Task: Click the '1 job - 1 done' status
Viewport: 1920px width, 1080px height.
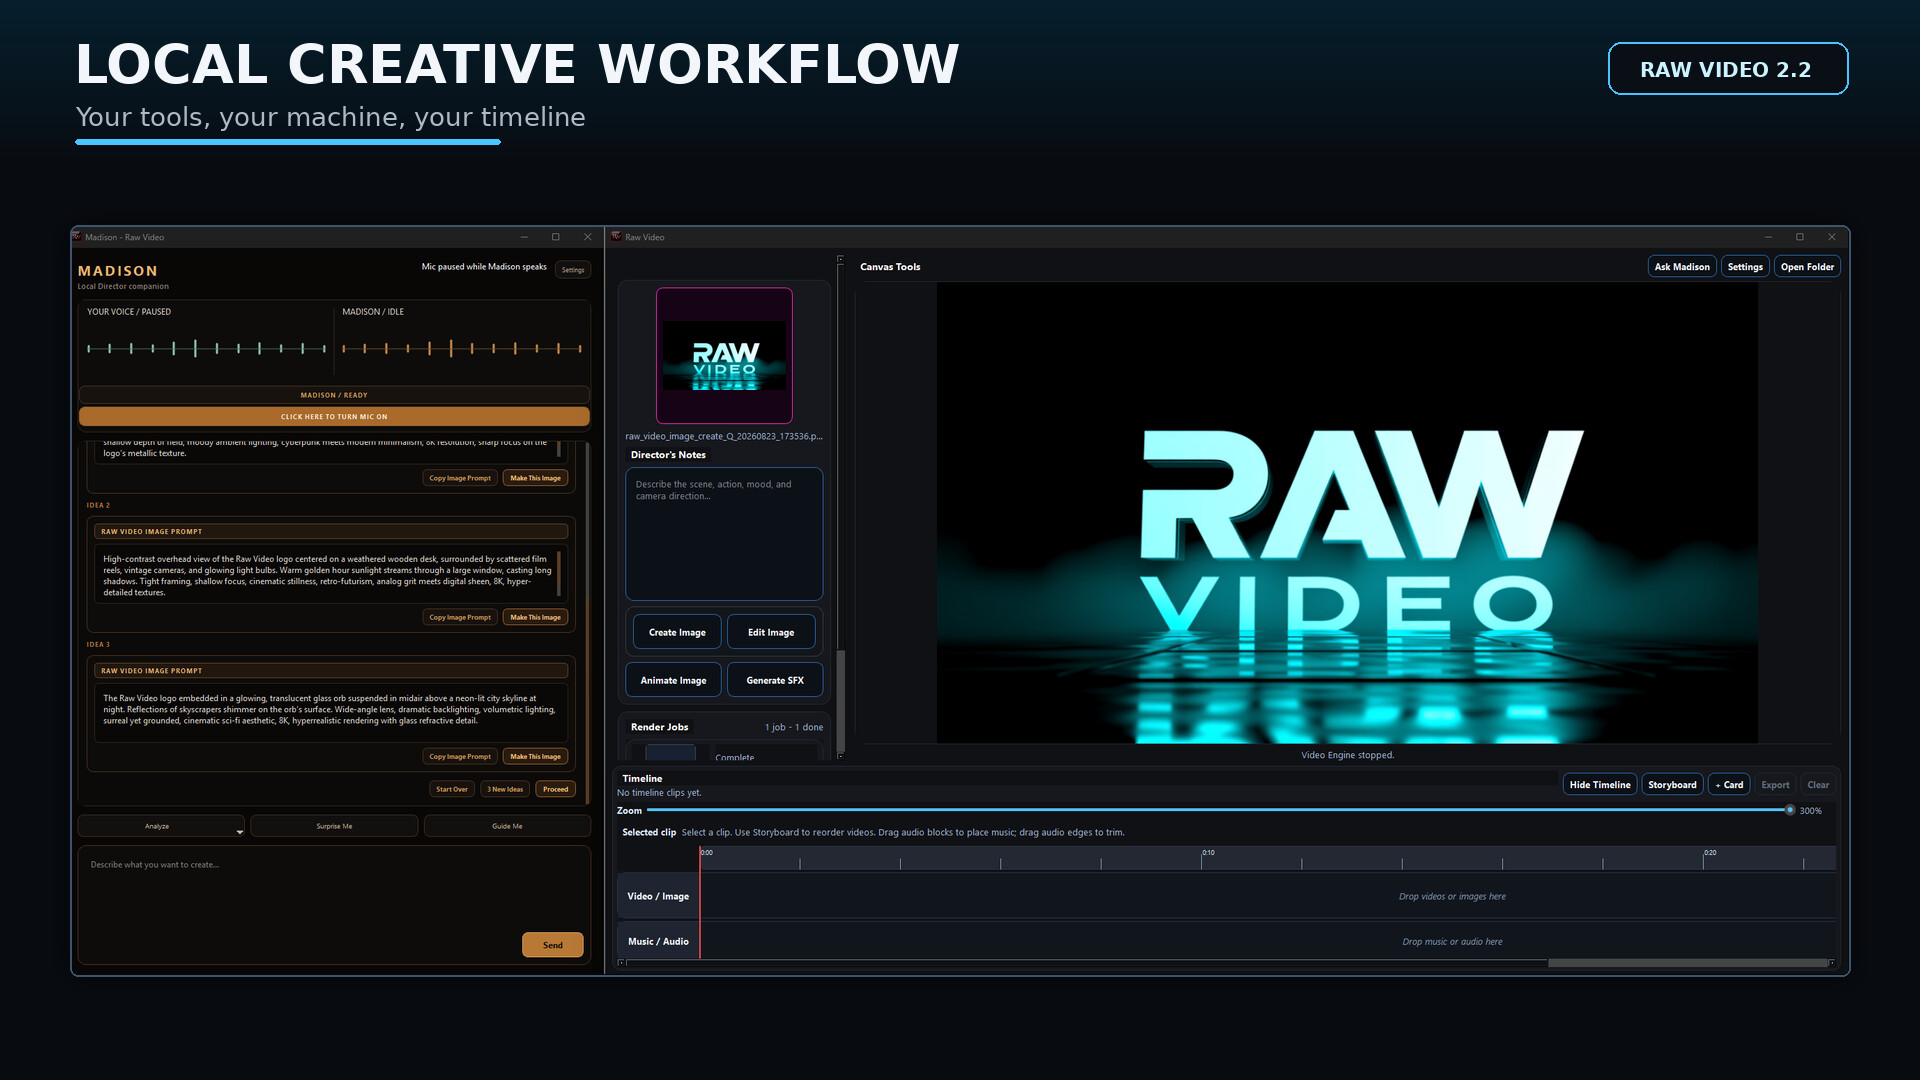Action: click(794, 727)
